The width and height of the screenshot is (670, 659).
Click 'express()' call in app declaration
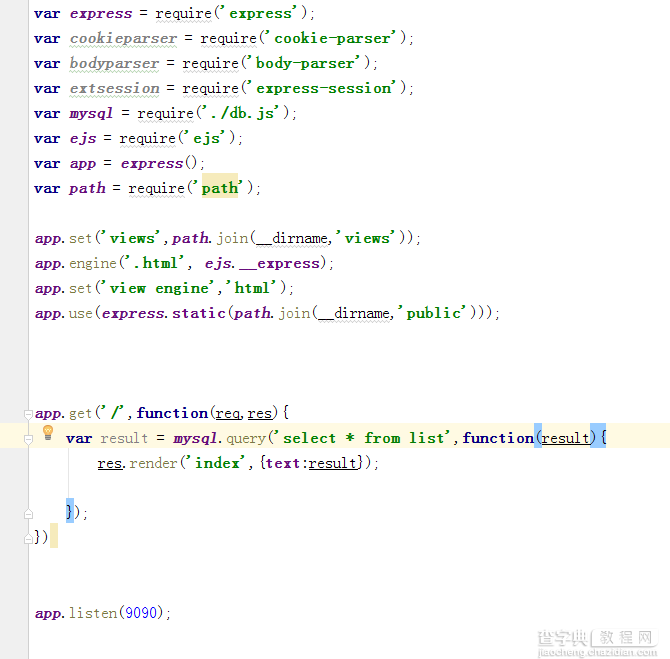tap(159, 164)
